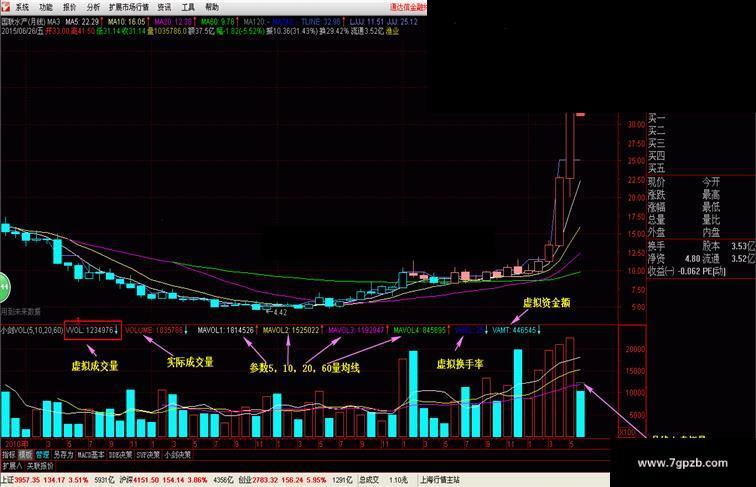Select the 指标 tab
Image resolution: width=756 pixels, height=487 pixels.
coord(9,455)
